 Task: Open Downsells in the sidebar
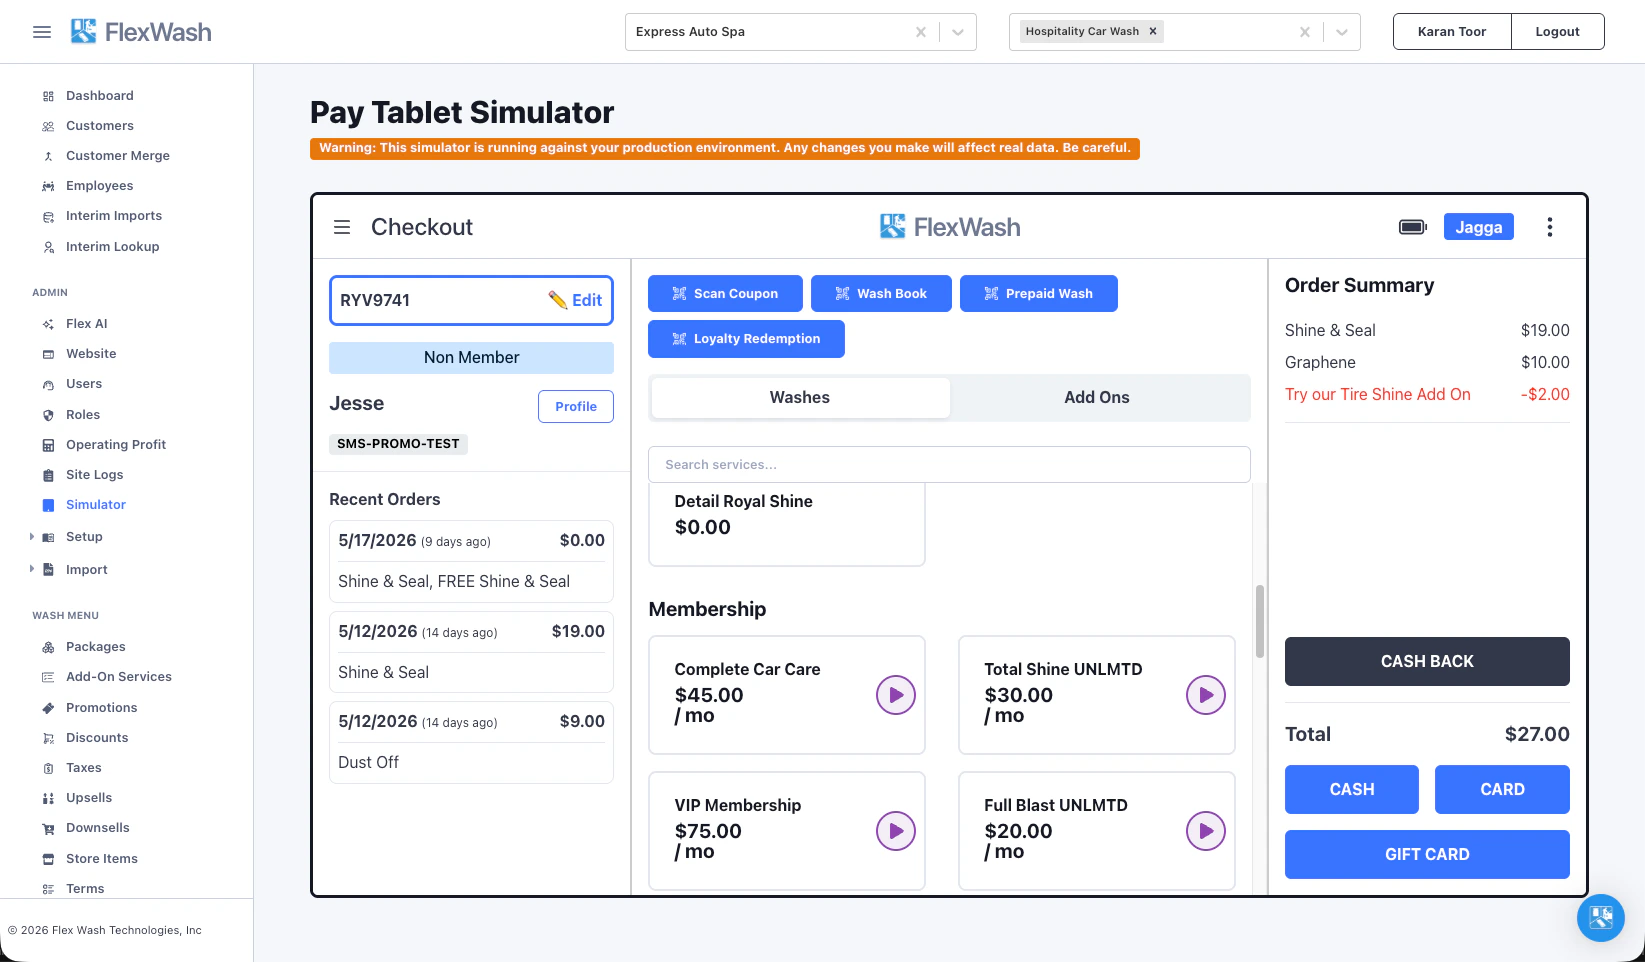pos(98,828)
